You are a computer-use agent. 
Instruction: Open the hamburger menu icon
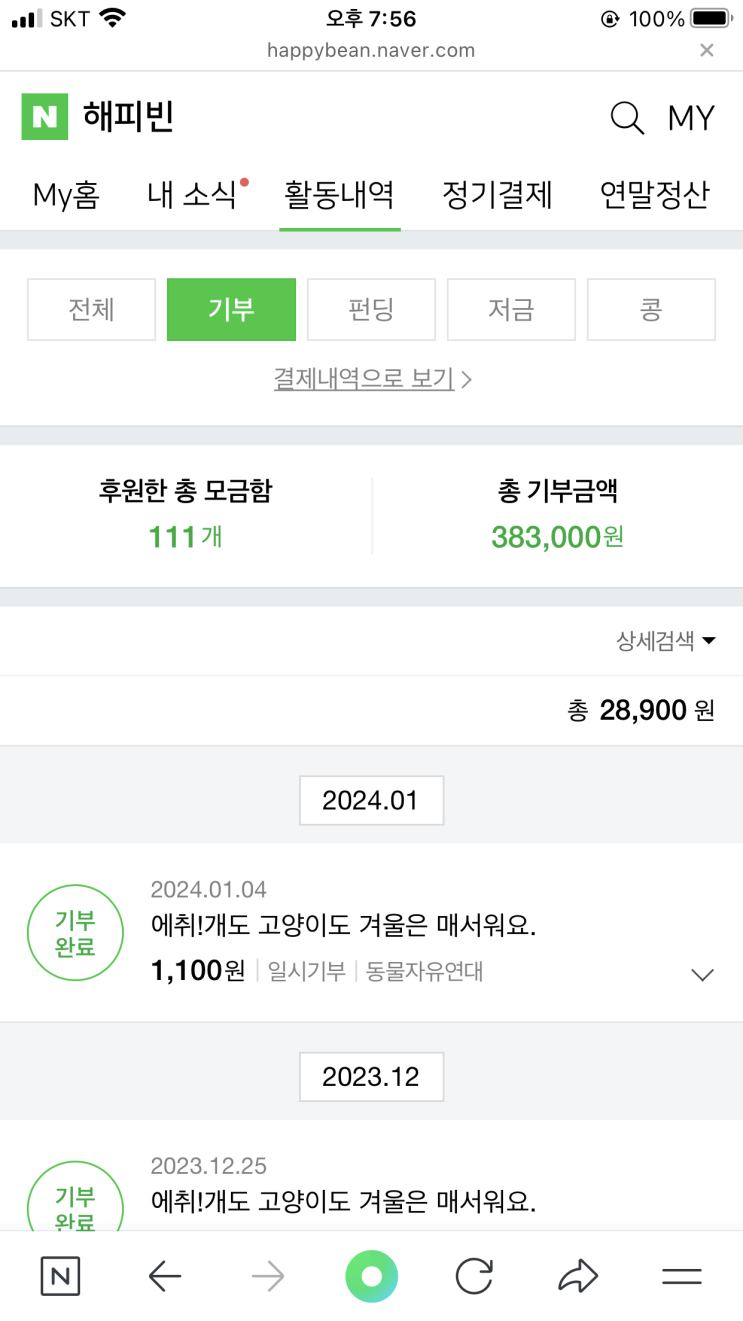(x=682, y=1276)
